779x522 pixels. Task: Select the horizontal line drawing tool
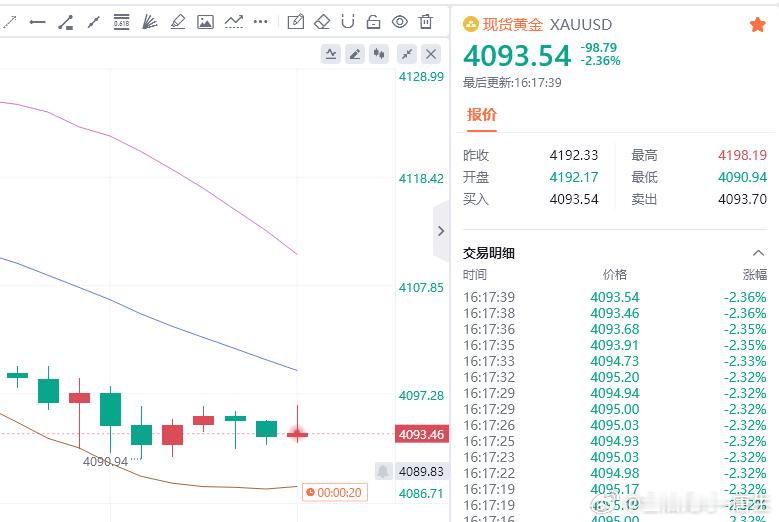point(37,22)
